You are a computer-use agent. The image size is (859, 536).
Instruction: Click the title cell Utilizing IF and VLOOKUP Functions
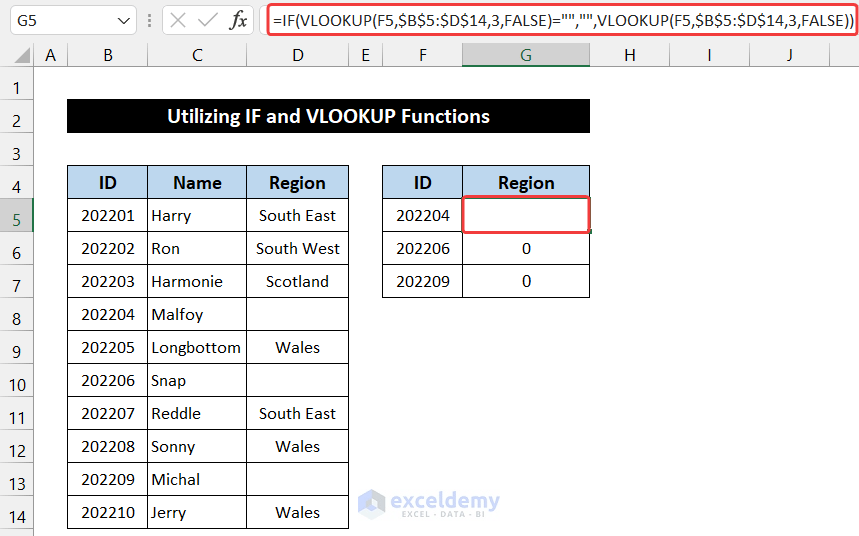click(328, 116)
